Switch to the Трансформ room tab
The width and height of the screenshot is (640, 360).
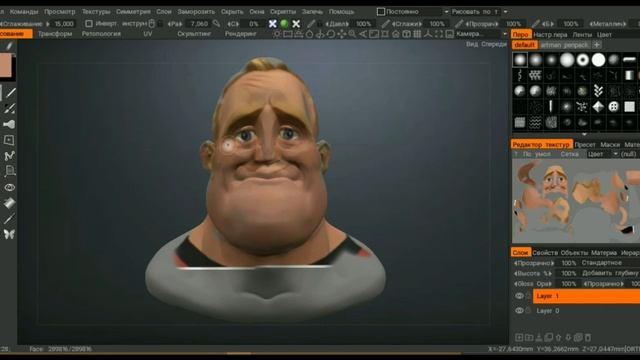[55, 34]
